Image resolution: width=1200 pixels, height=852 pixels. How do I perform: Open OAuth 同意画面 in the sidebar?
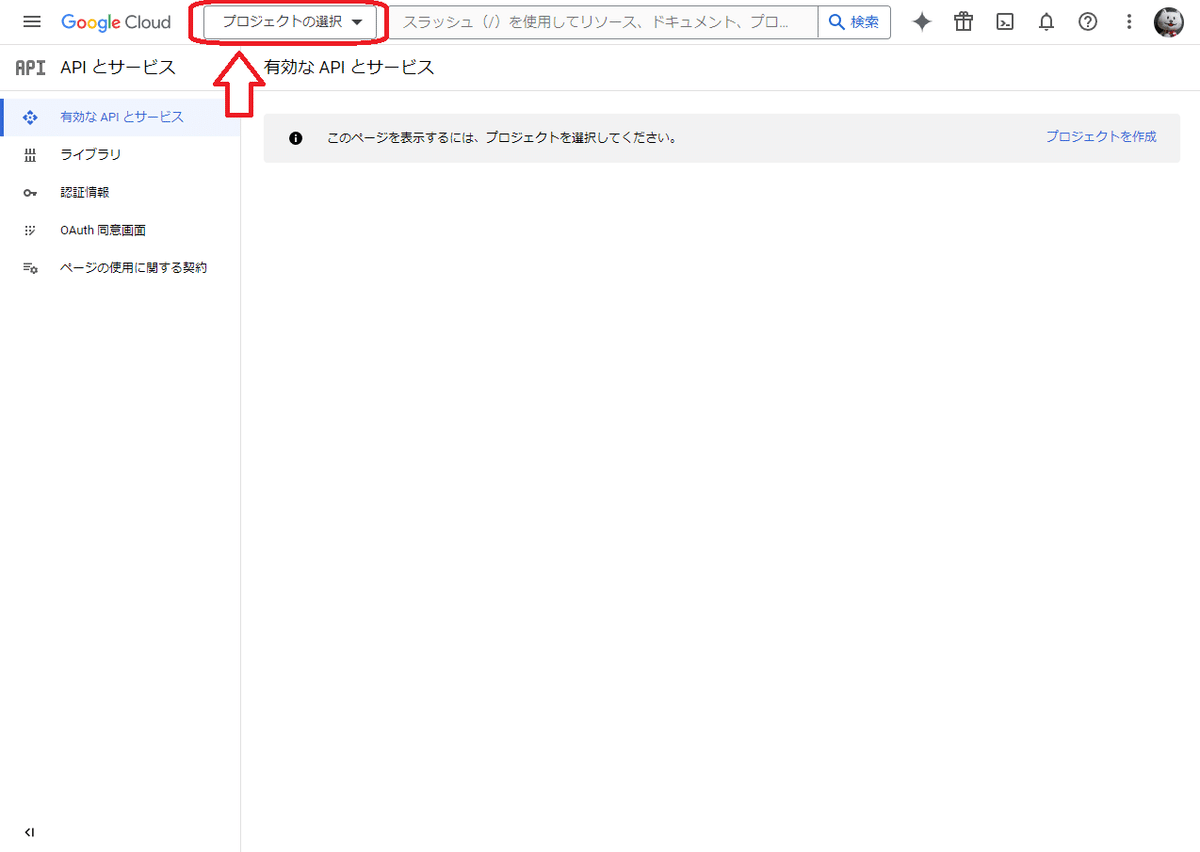[x=120, y=230]
